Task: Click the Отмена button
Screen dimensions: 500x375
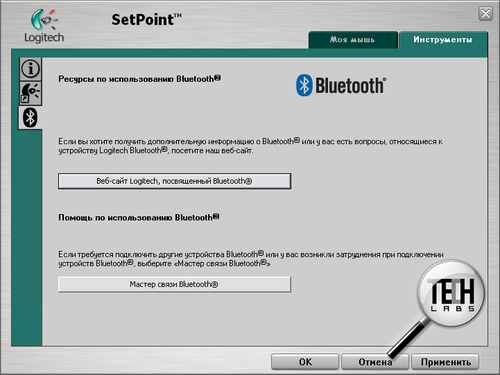Action: (375, 362)
